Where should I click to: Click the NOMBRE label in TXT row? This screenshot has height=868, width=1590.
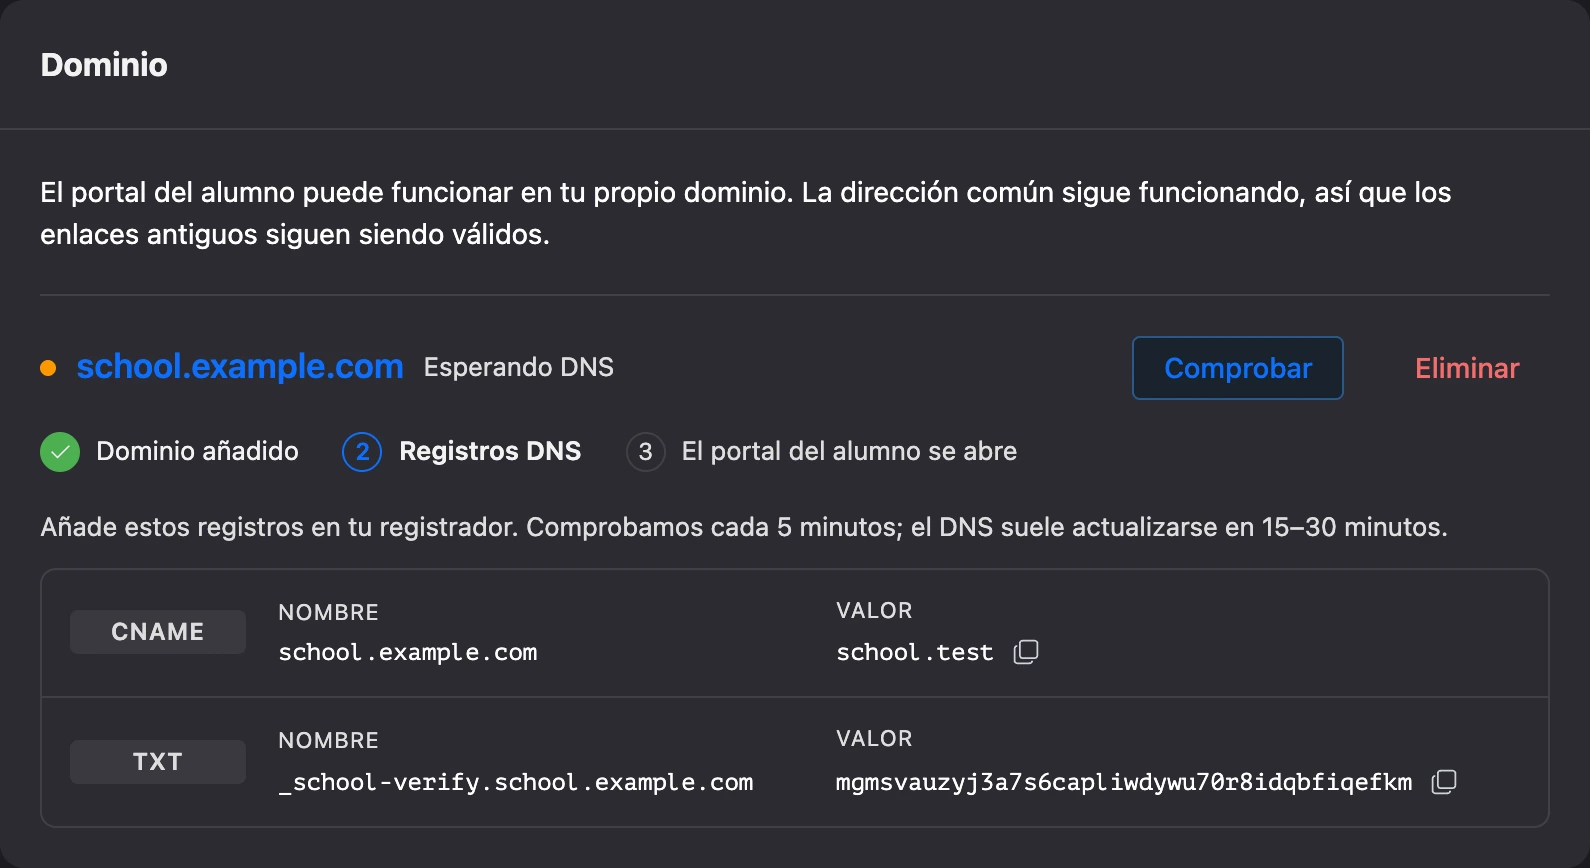pyautogui.click(x=328, y=740)
